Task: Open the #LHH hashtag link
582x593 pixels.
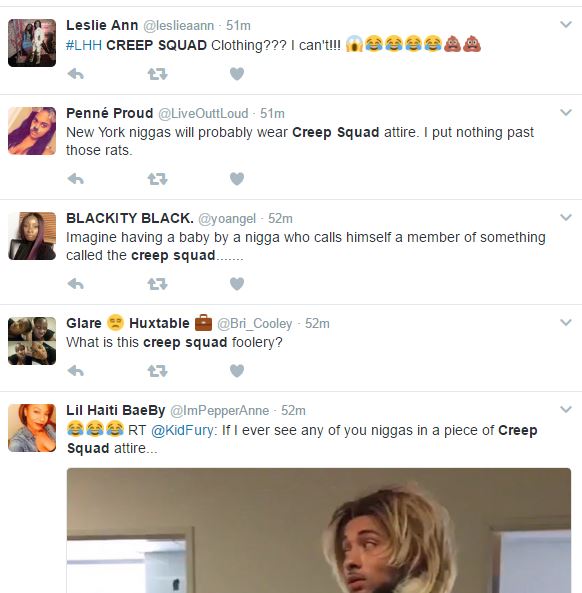Action: (84, 45)
